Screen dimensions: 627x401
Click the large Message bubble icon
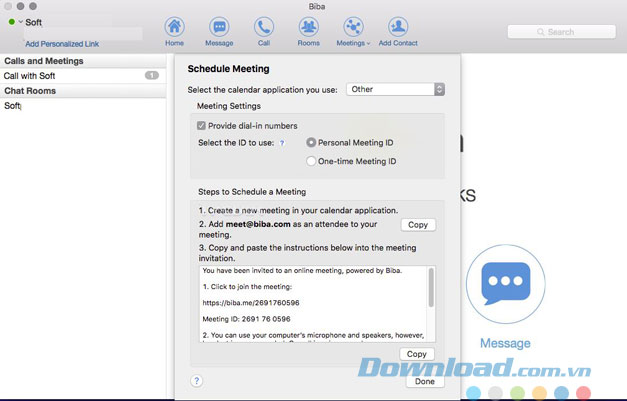tap(505, 284)
